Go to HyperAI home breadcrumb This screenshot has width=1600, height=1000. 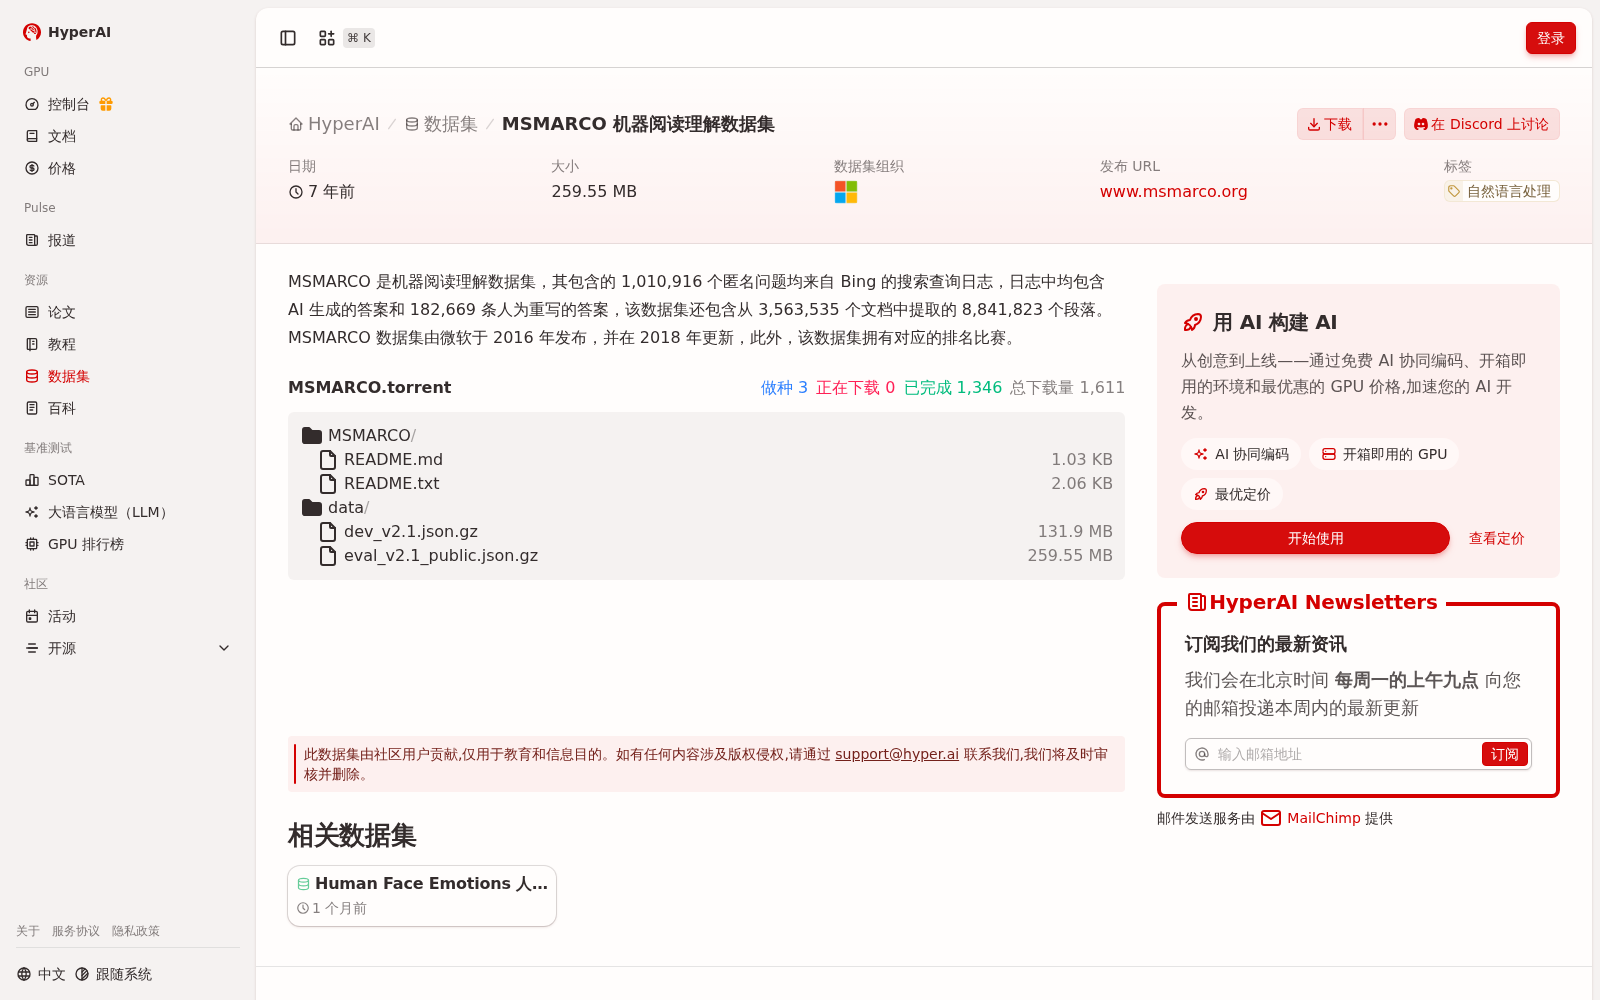(x=334, y=124)
